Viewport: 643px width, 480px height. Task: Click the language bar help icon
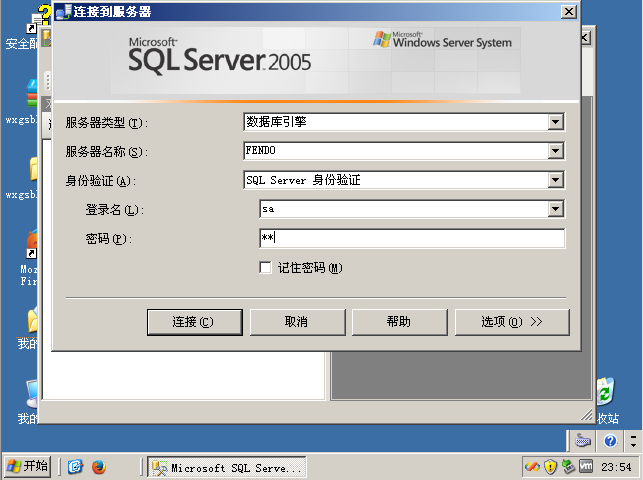tap(610, 441)
